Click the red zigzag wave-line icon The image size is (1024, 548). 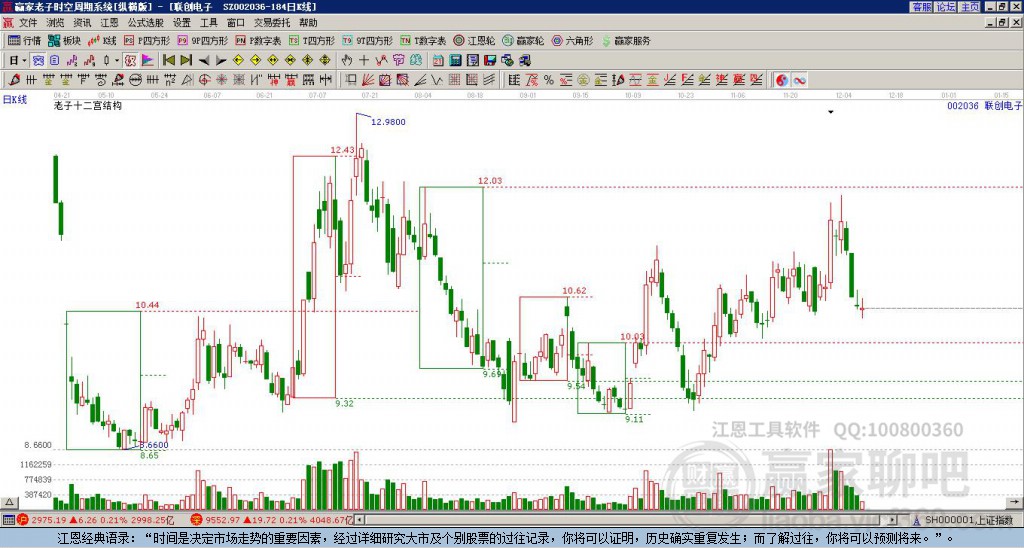point(381,60)
